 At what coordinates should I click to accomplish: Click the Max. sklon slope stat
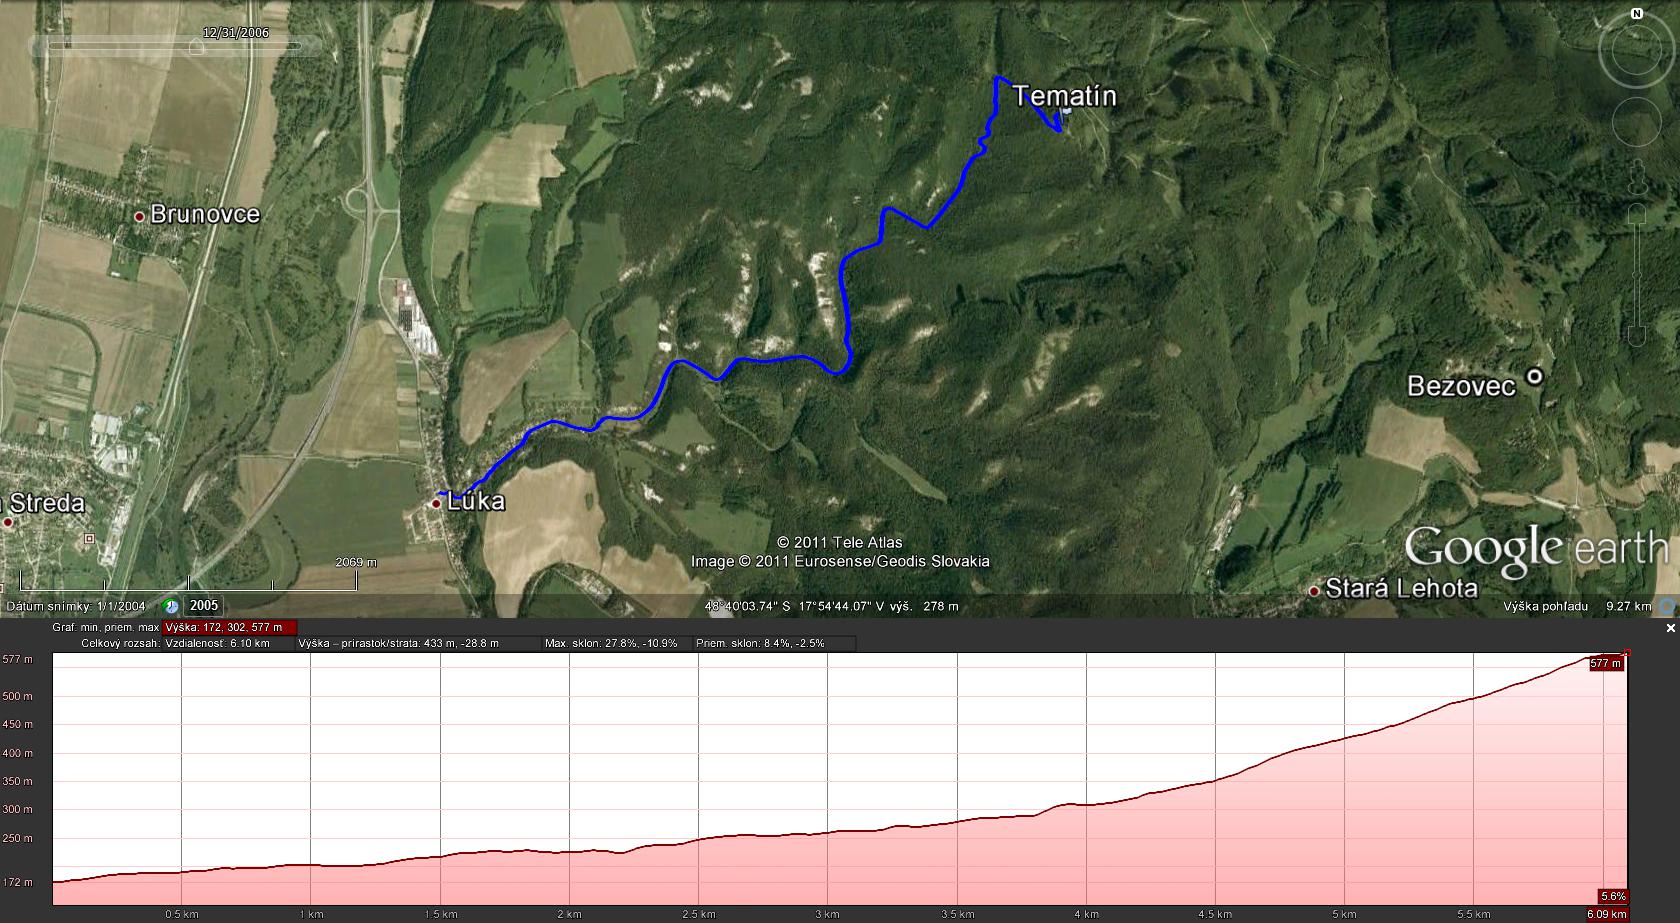[611, 643]
